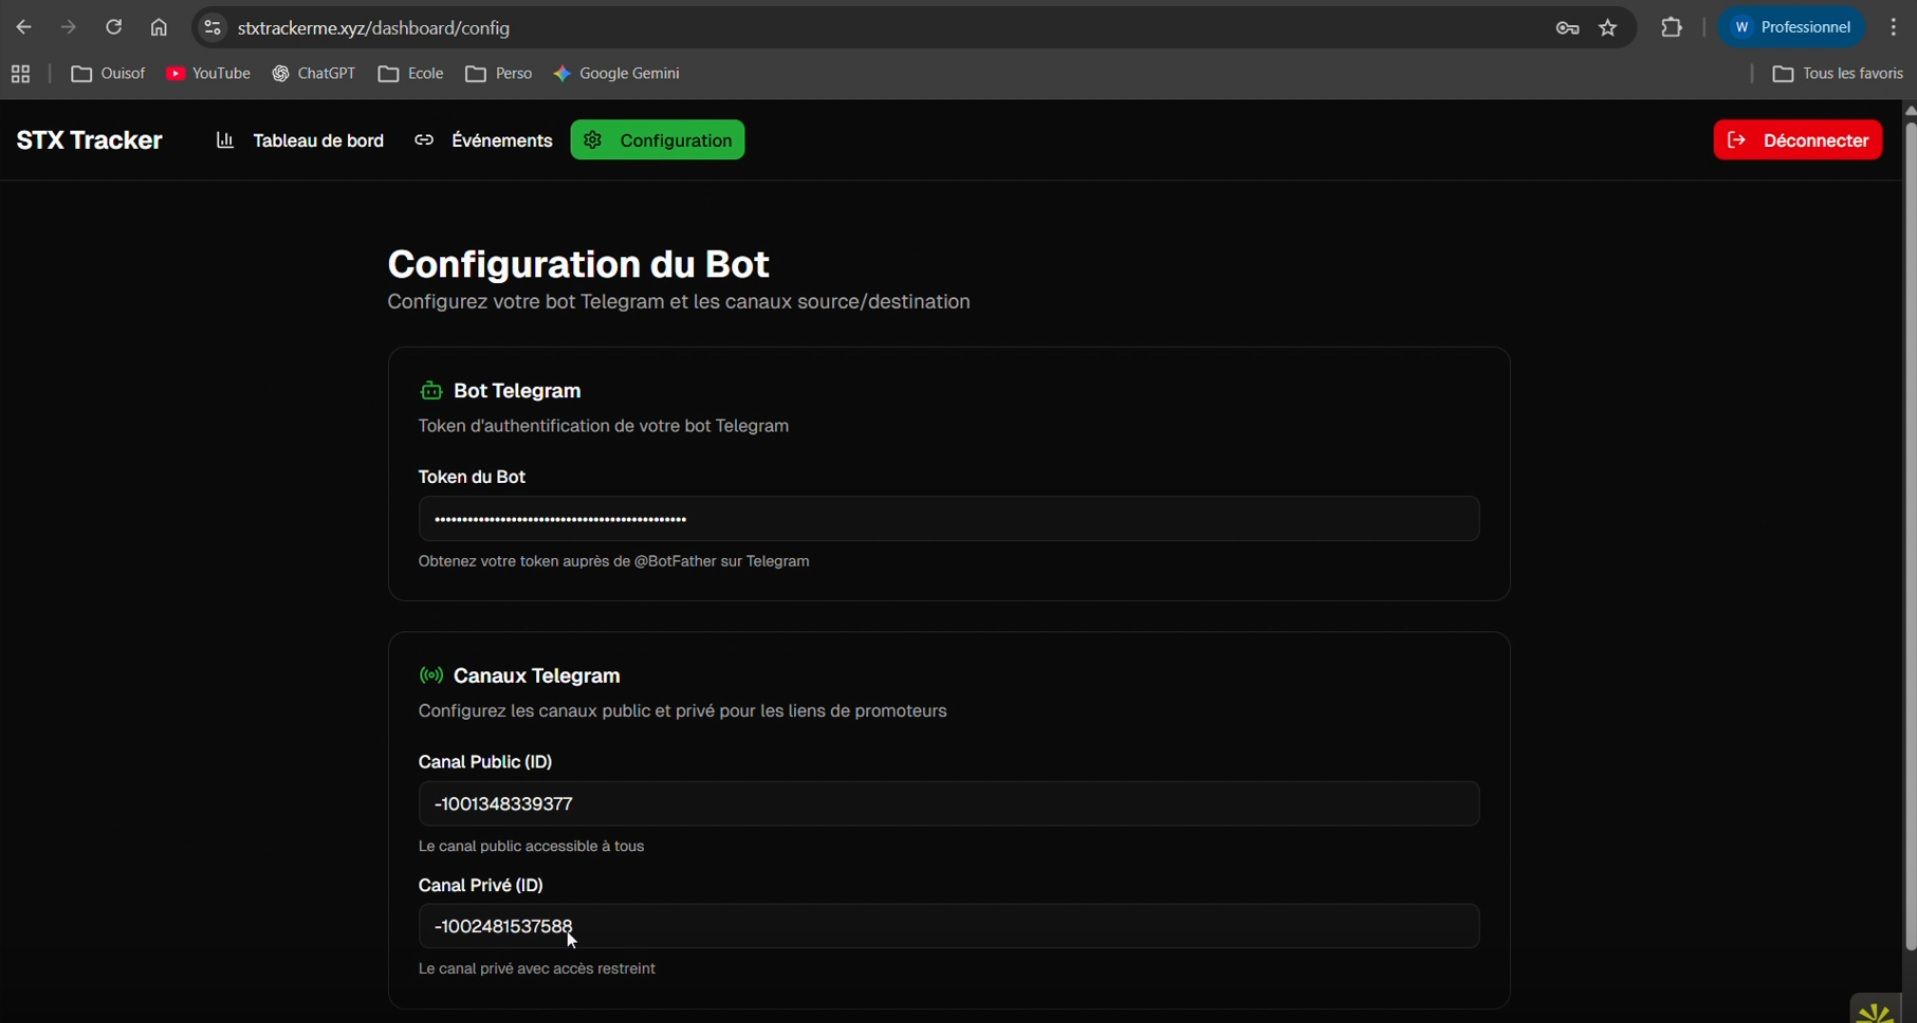Screen dimensions: 1917x1023
Task: Click the site info icon in address bar
Action: [212, 28]
